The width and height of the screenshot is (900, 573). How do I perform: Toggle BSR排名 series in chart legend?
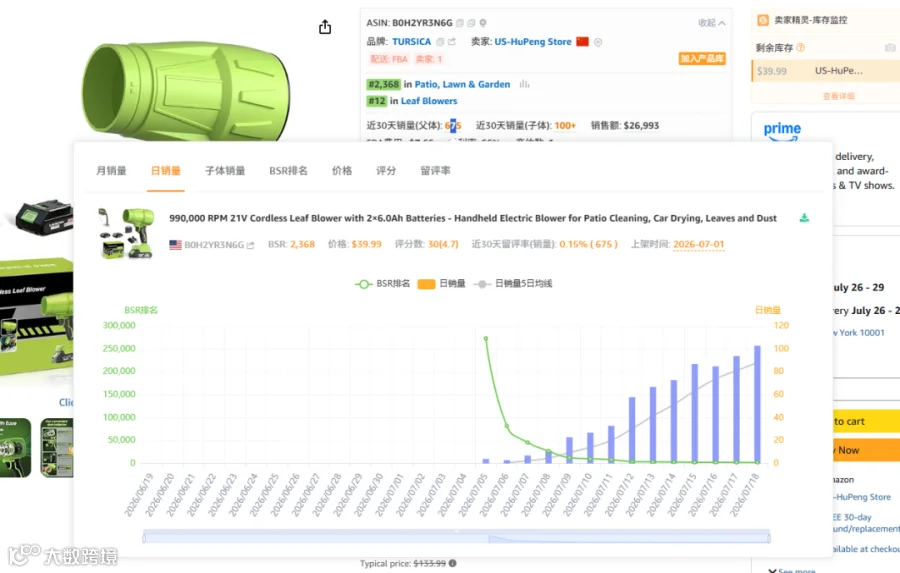pos(383,284)
